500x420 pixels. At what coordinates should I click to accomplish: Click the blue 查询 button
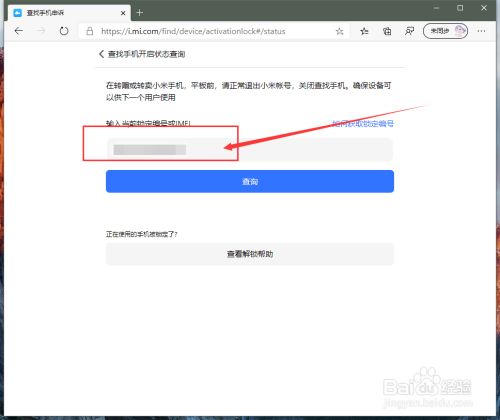point(250,181)
